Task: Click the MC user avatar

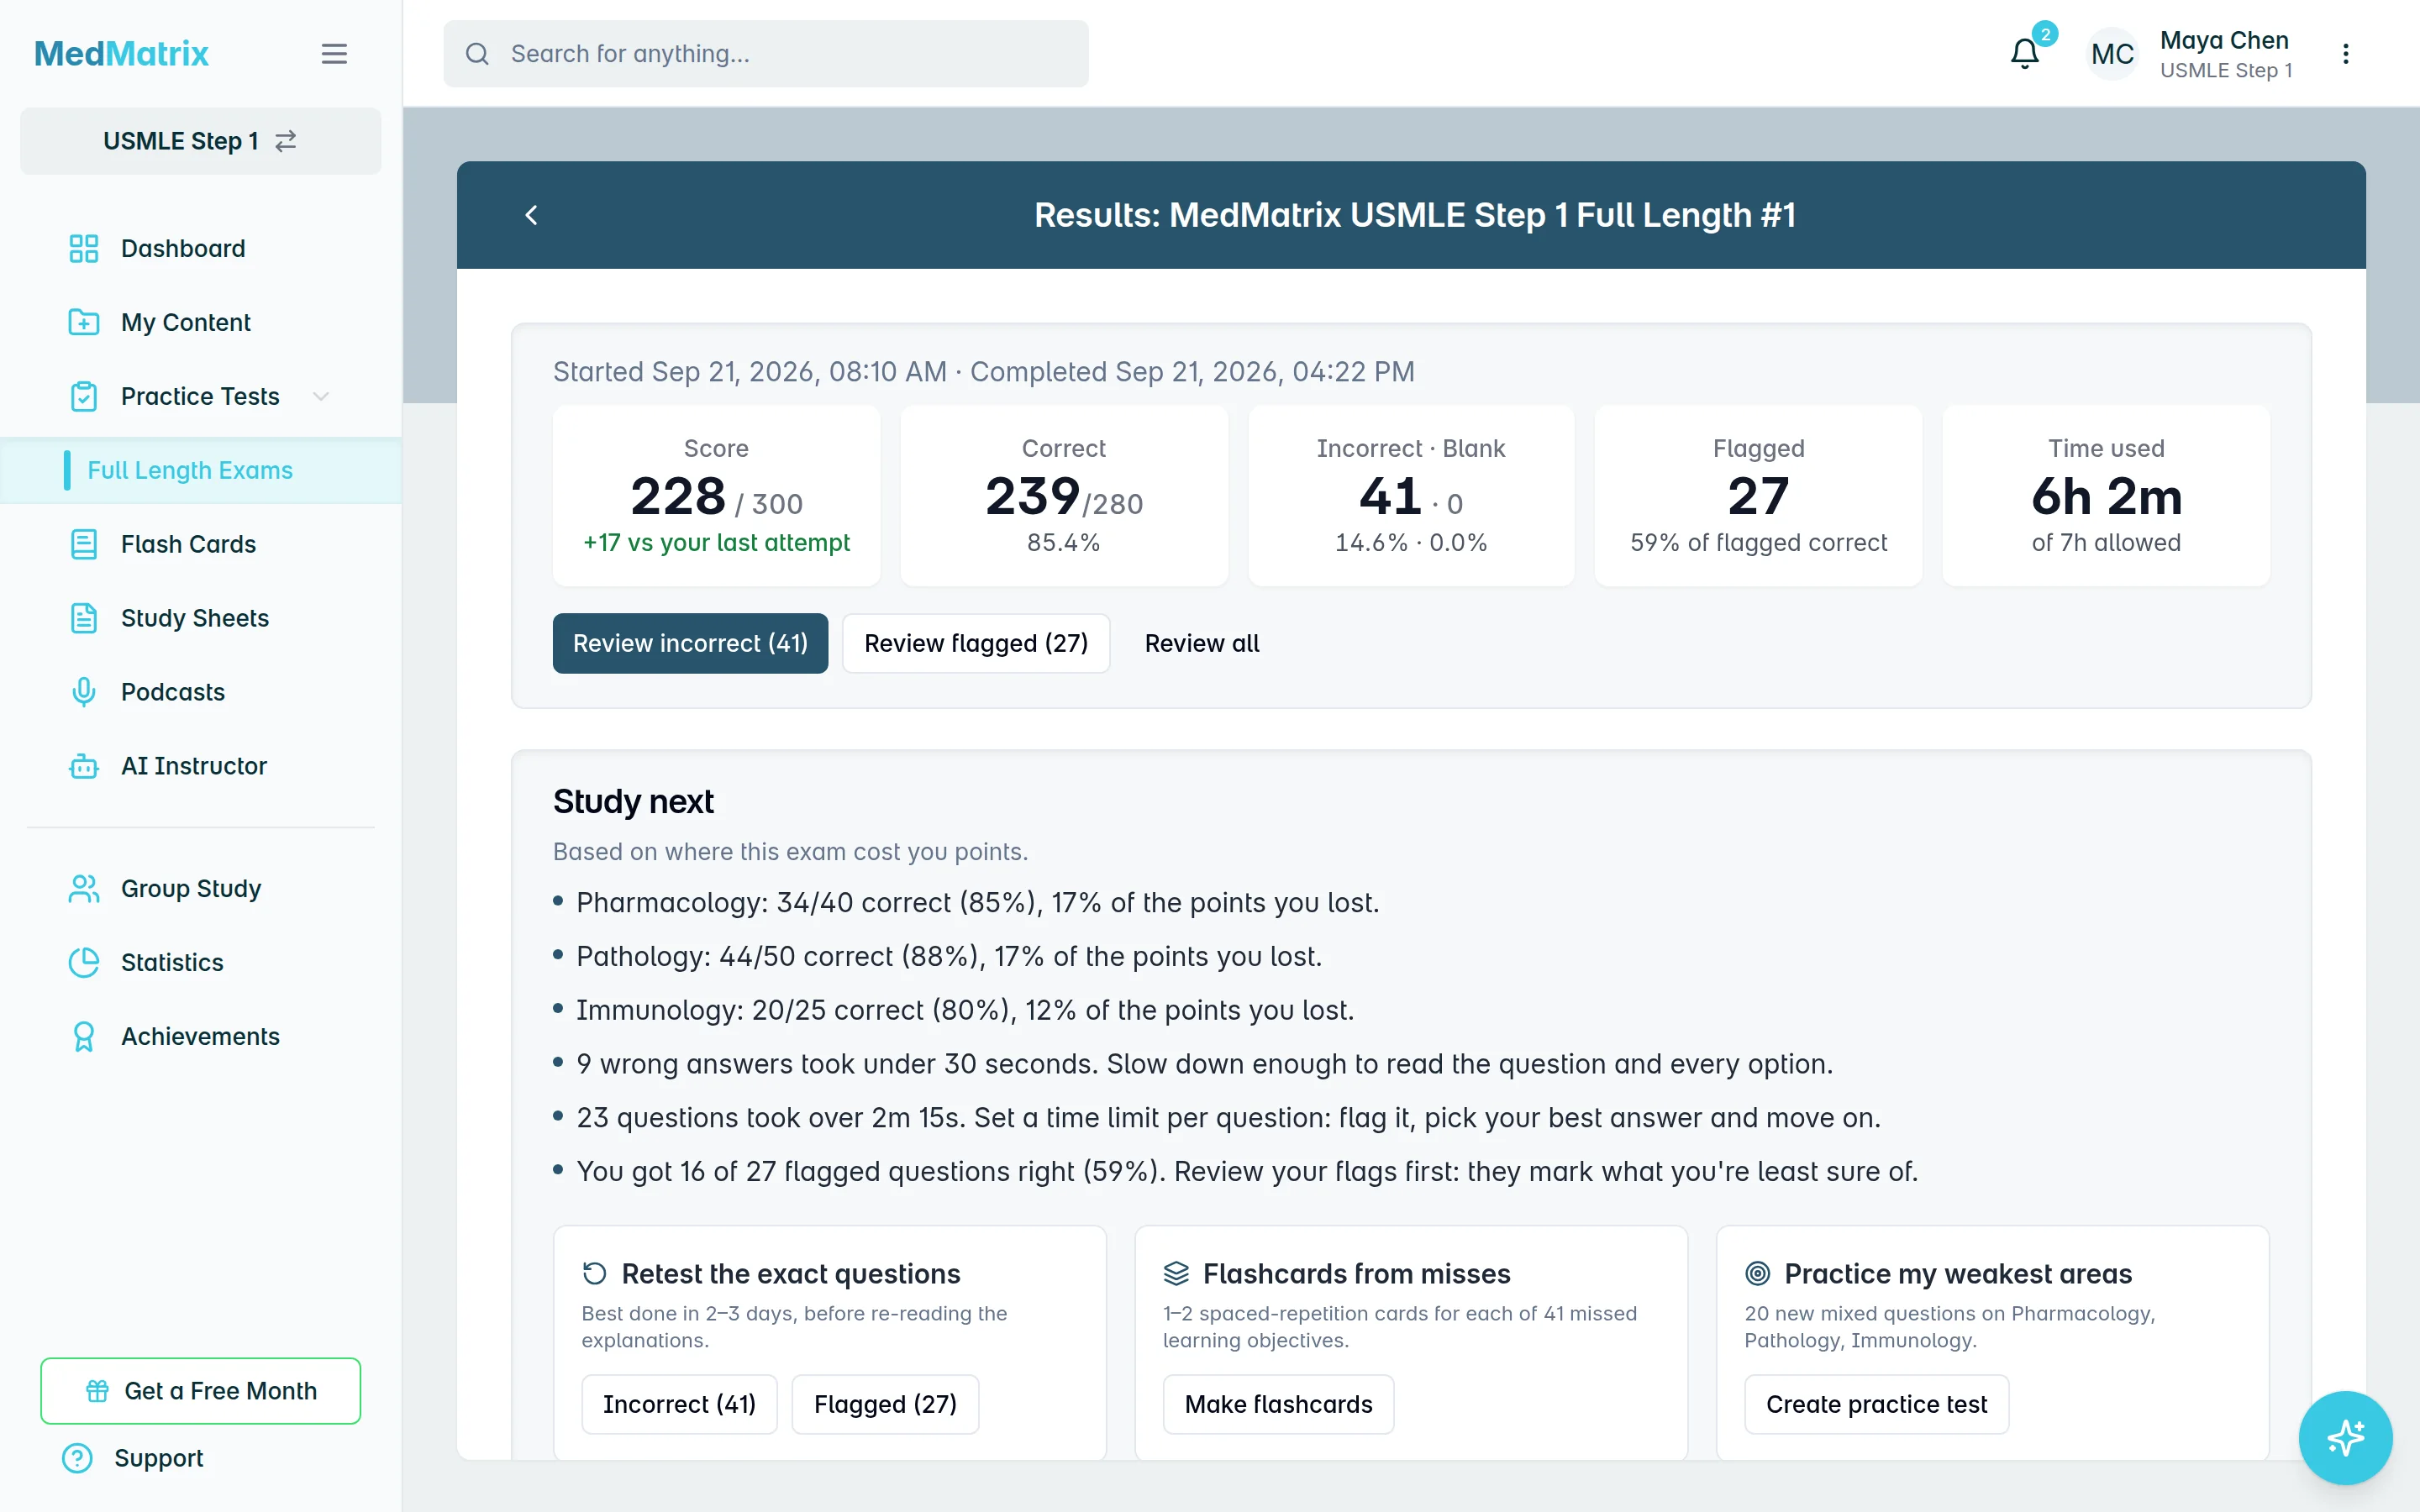Action: [2112, 54]
